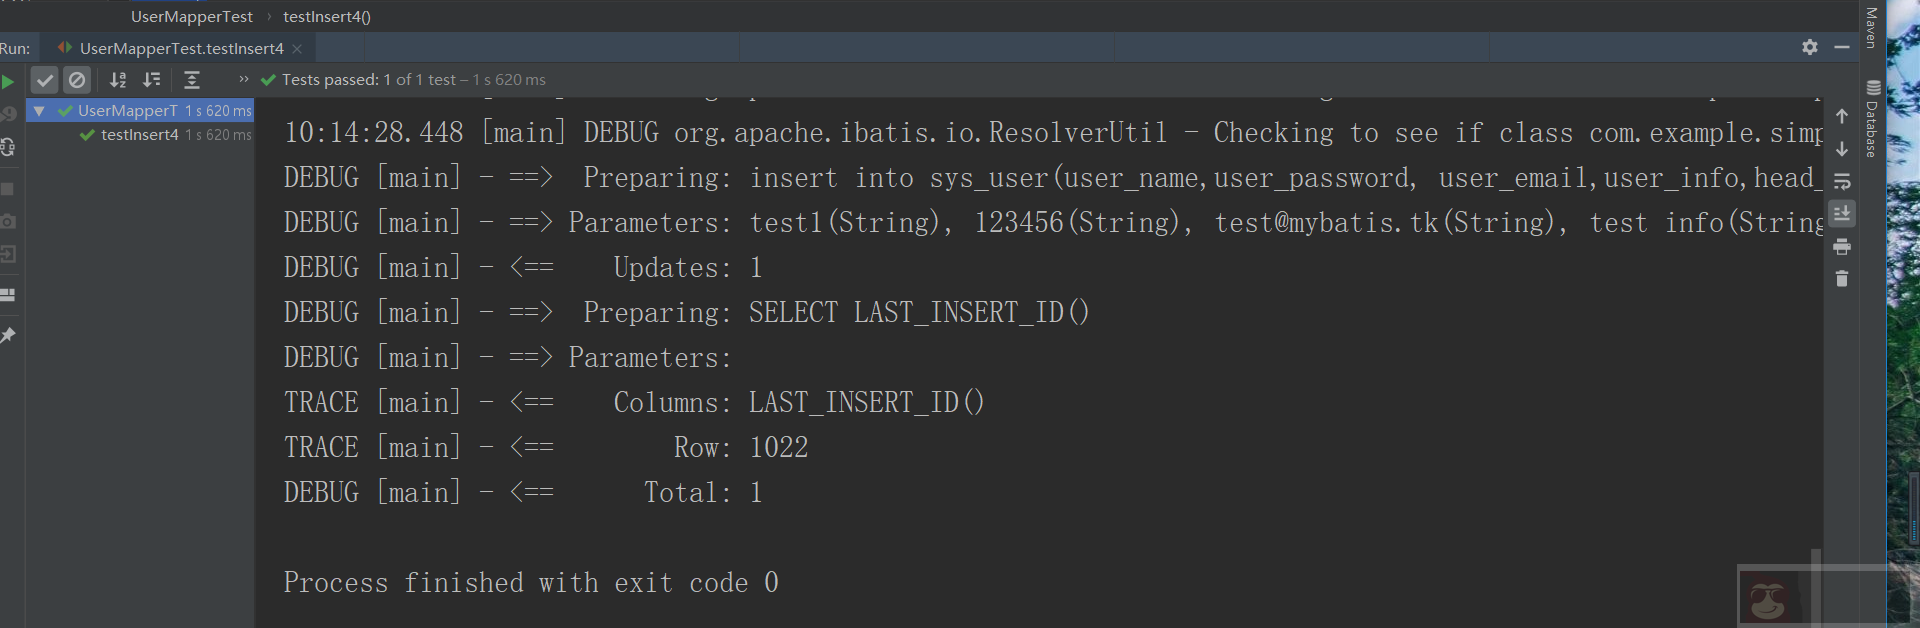Open the Database tool window

click(x=1872, y=120)
